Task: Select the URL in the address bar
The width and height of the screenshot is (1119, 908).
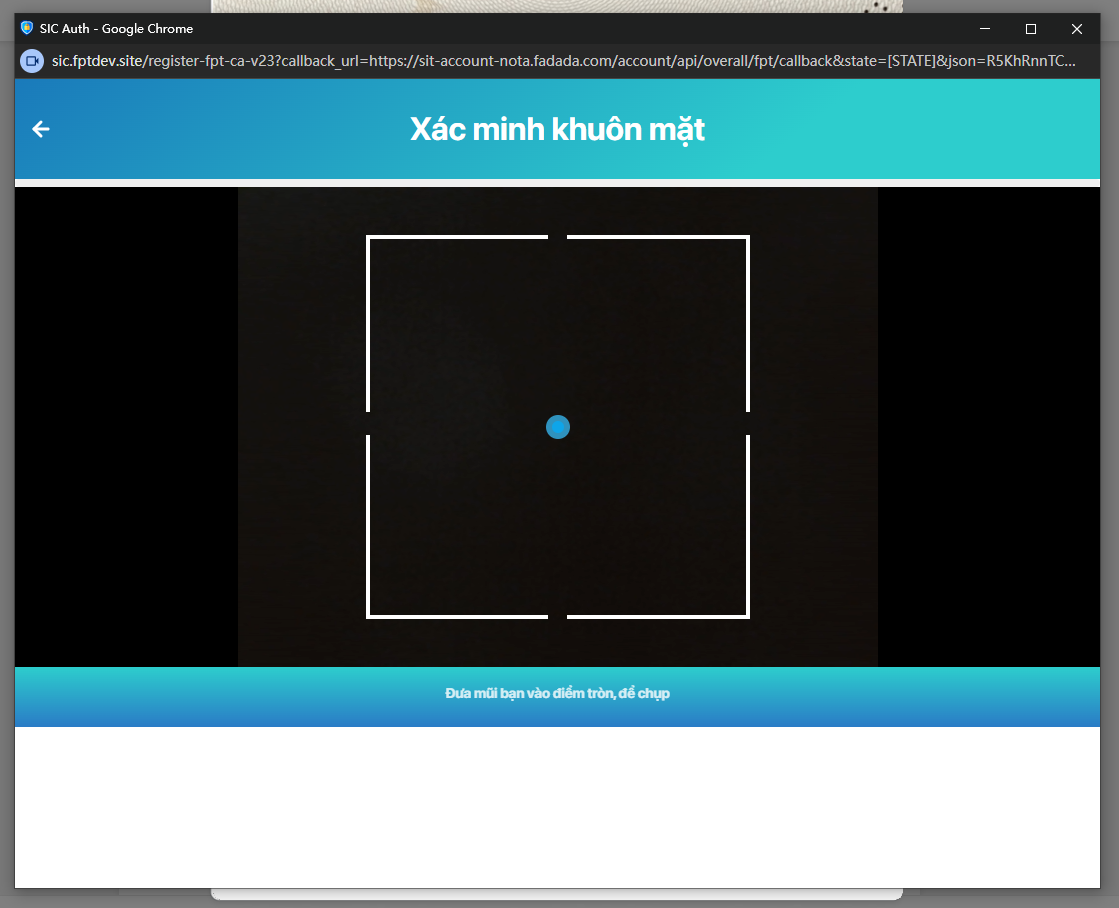Action: tap(563, 61)
